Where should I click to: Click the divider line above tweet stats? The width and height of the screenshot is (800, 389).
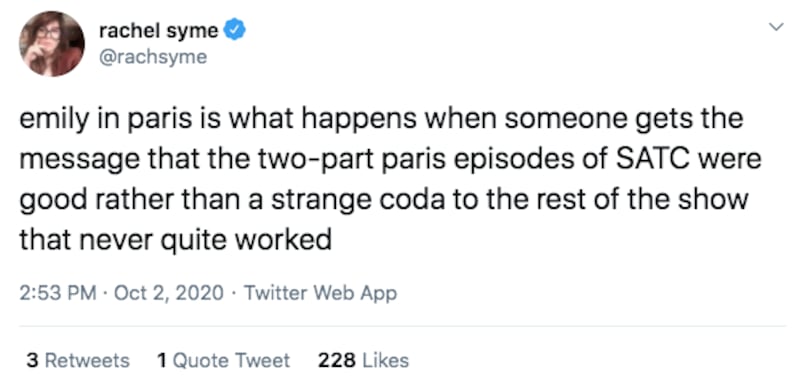(x=403, y=326)
